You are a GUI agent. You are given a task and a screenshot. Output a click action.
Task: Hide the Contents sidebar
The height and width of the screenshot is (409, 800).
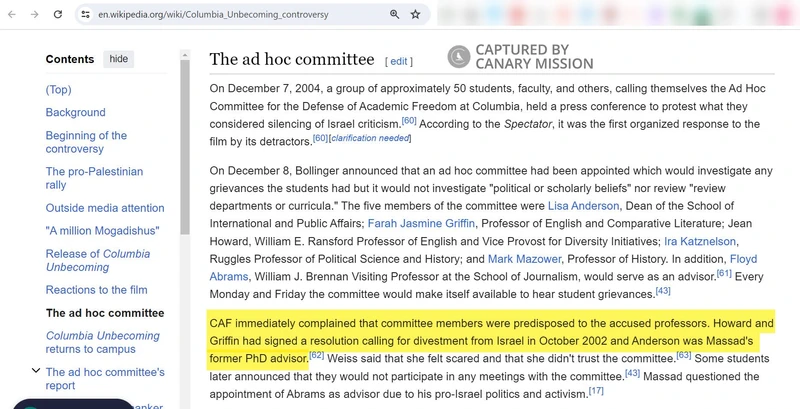(x=118, y=59)
